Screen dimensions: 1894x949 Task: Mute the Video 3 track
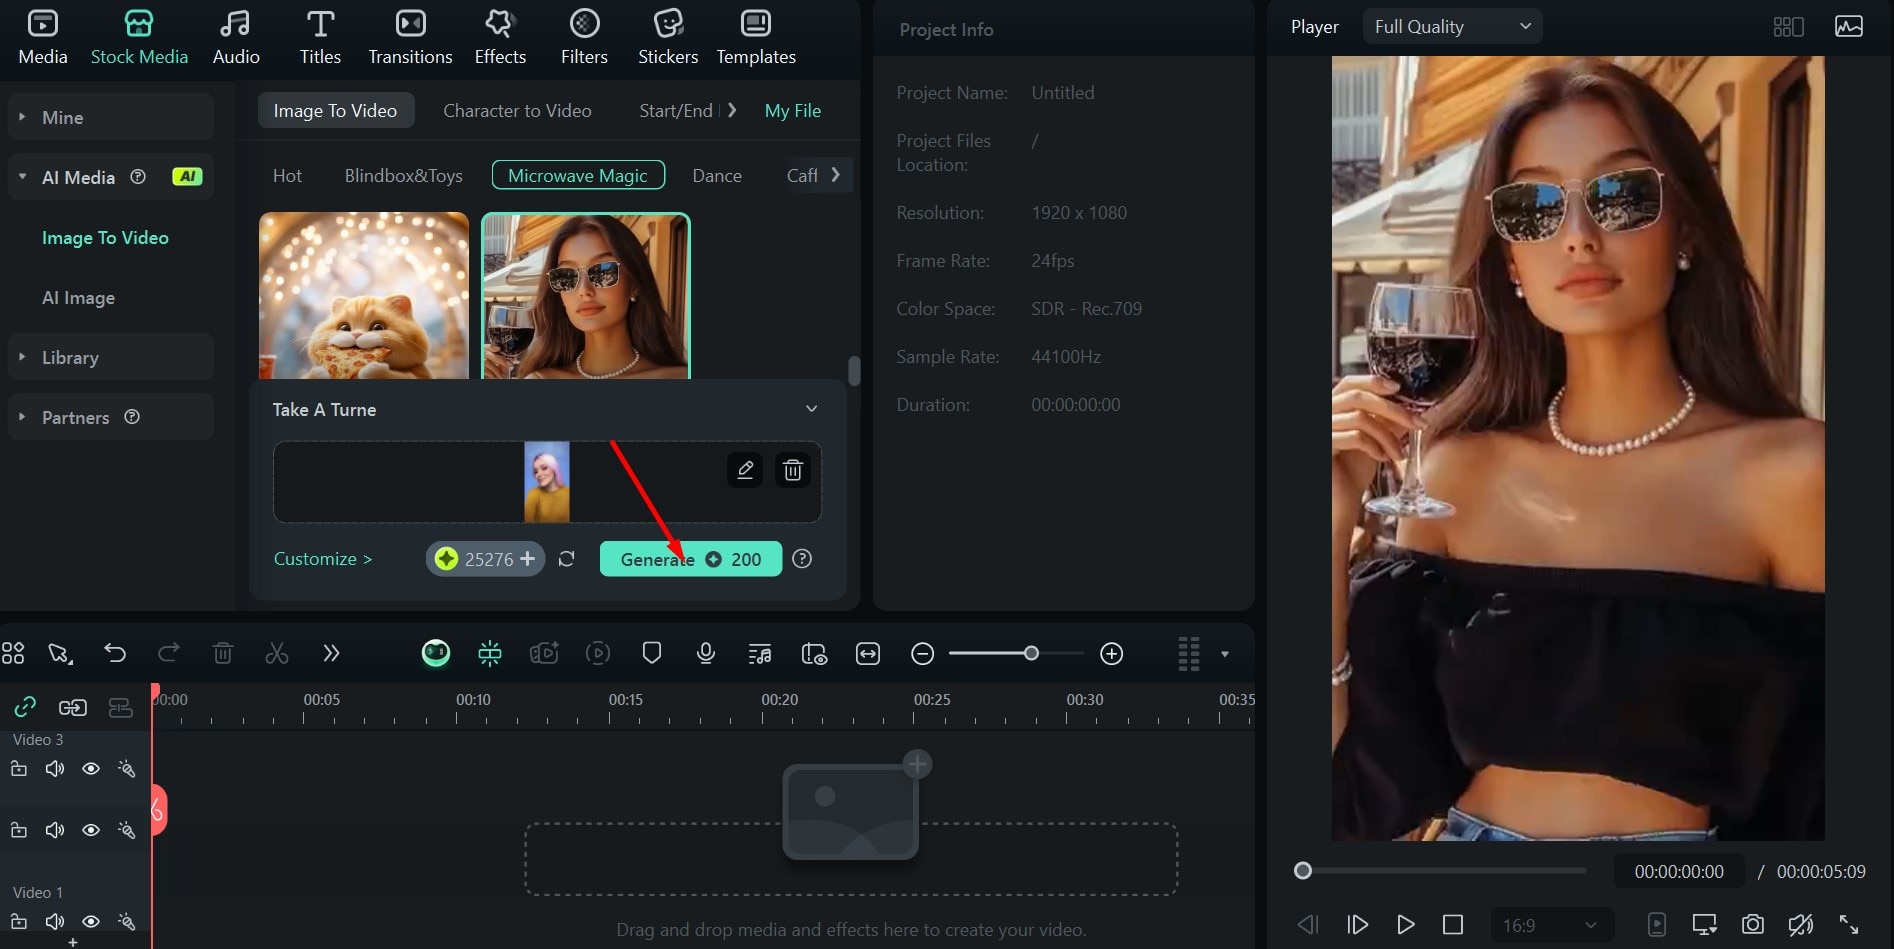click(x=55, y=769)
